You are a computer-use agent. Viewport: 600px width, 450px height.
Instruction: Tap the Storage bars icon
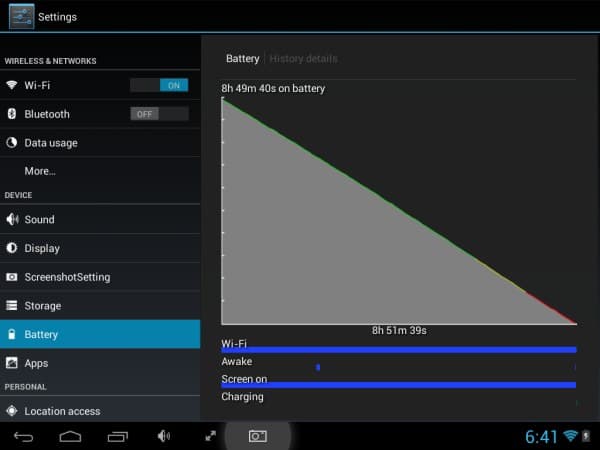tap(11, 305)
